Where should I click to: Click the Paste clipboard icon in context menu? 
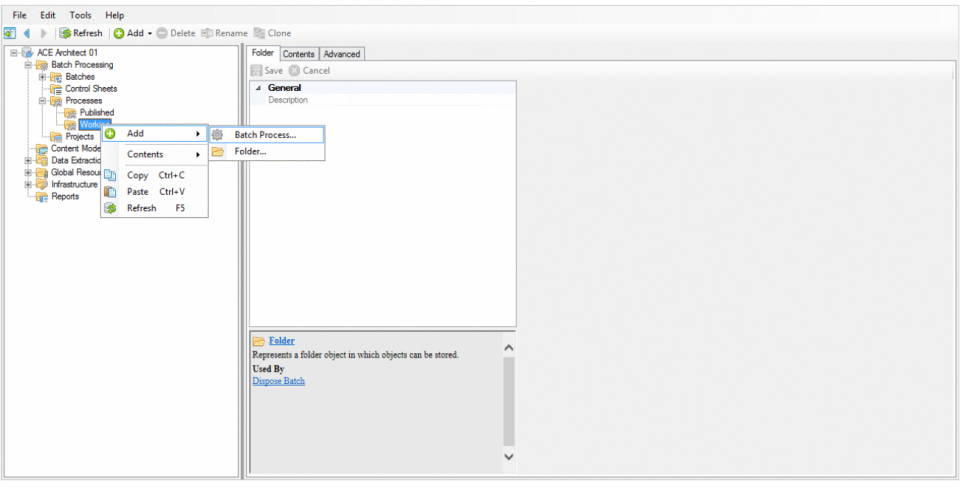click(110, 192)
